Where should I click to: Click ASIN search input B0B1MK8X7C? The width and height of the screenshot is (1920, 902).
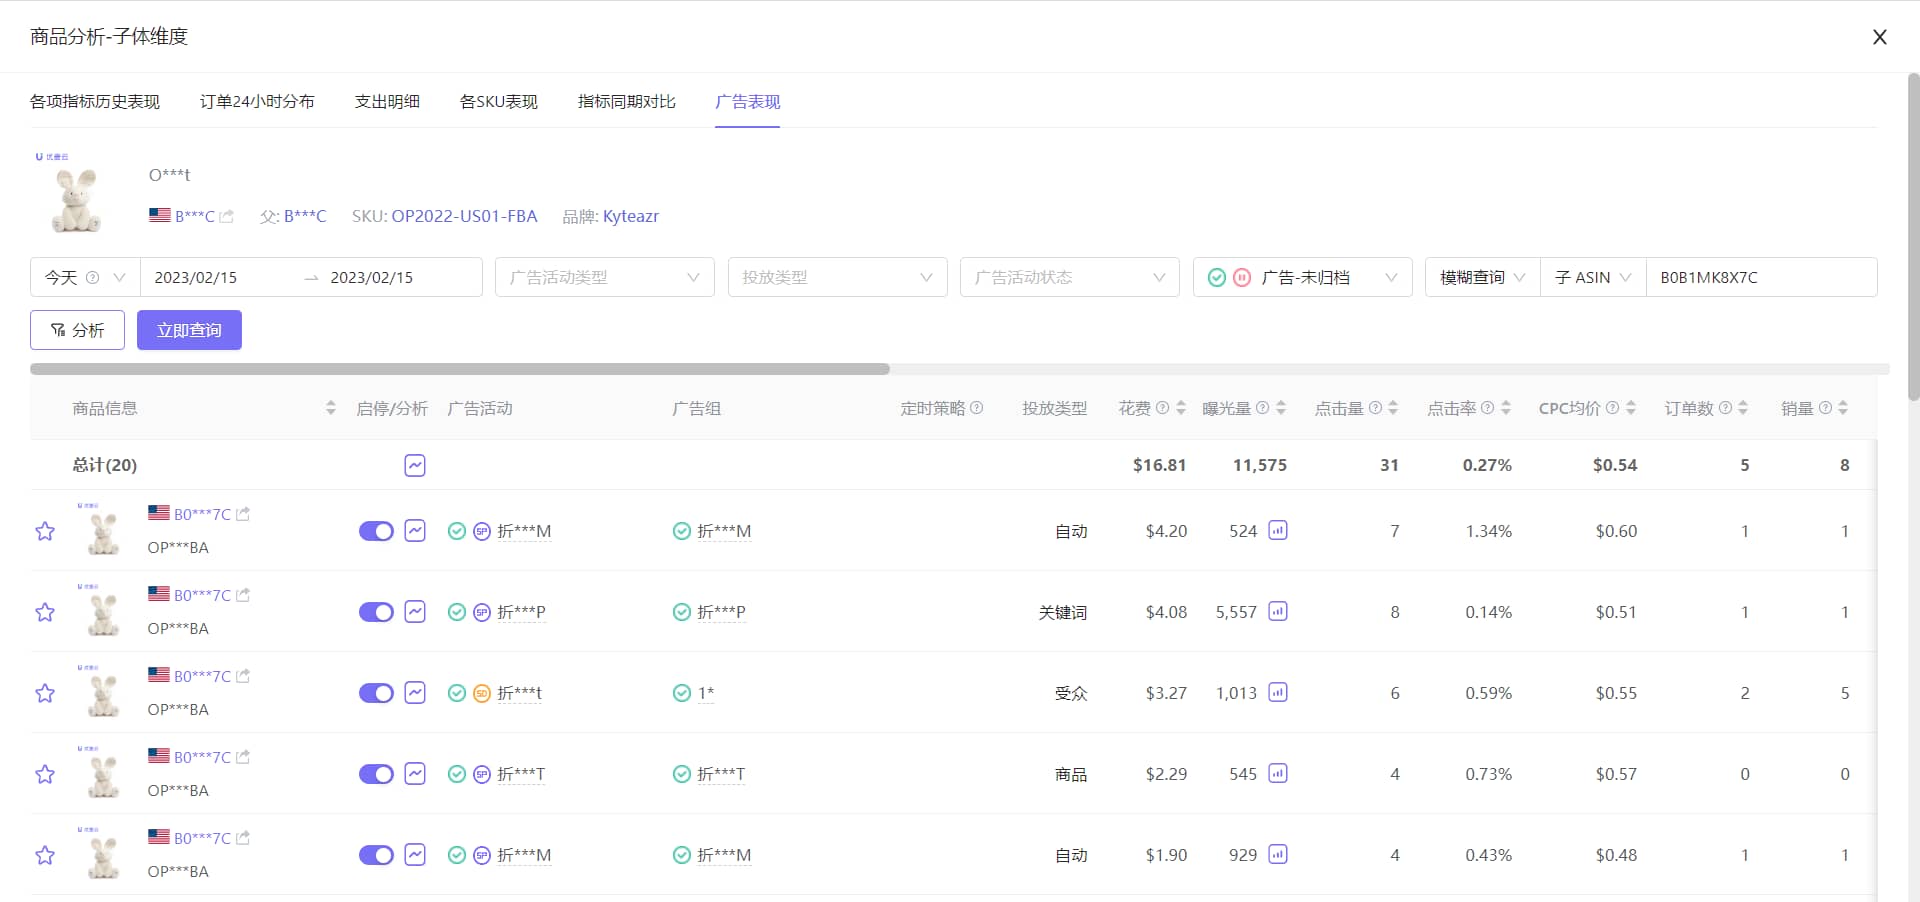pos(1761,277)
